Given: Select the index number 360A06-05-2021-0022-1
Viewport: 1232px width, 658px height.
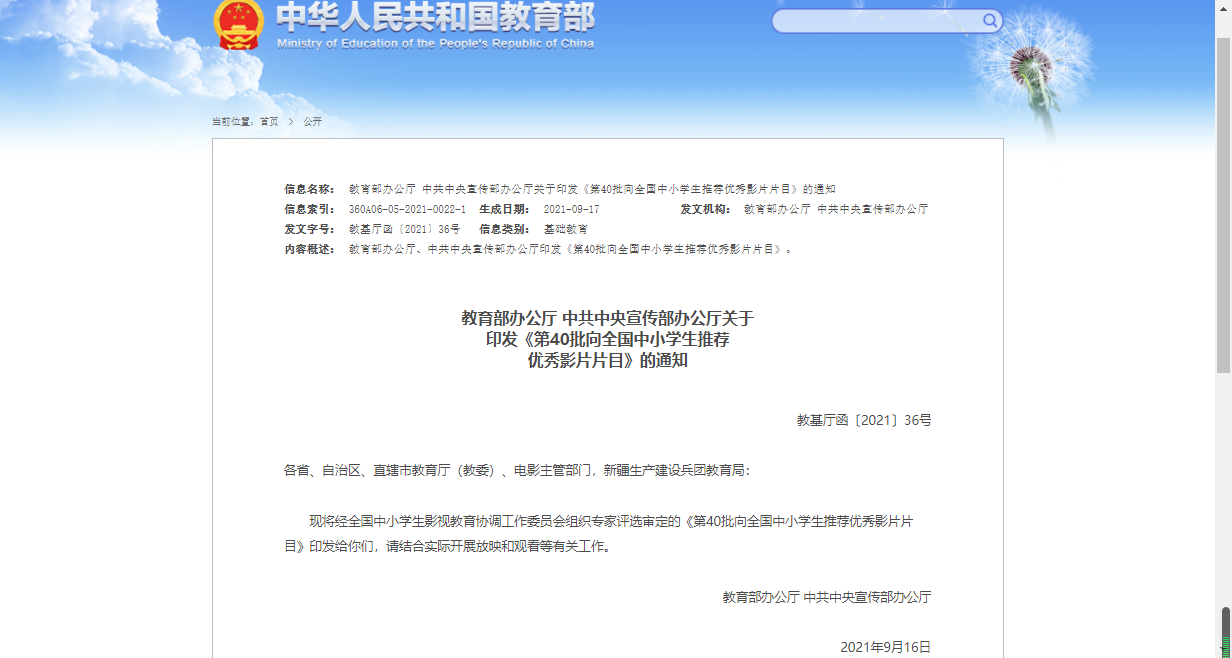Looking at the screenshot, I should point(407,209).
